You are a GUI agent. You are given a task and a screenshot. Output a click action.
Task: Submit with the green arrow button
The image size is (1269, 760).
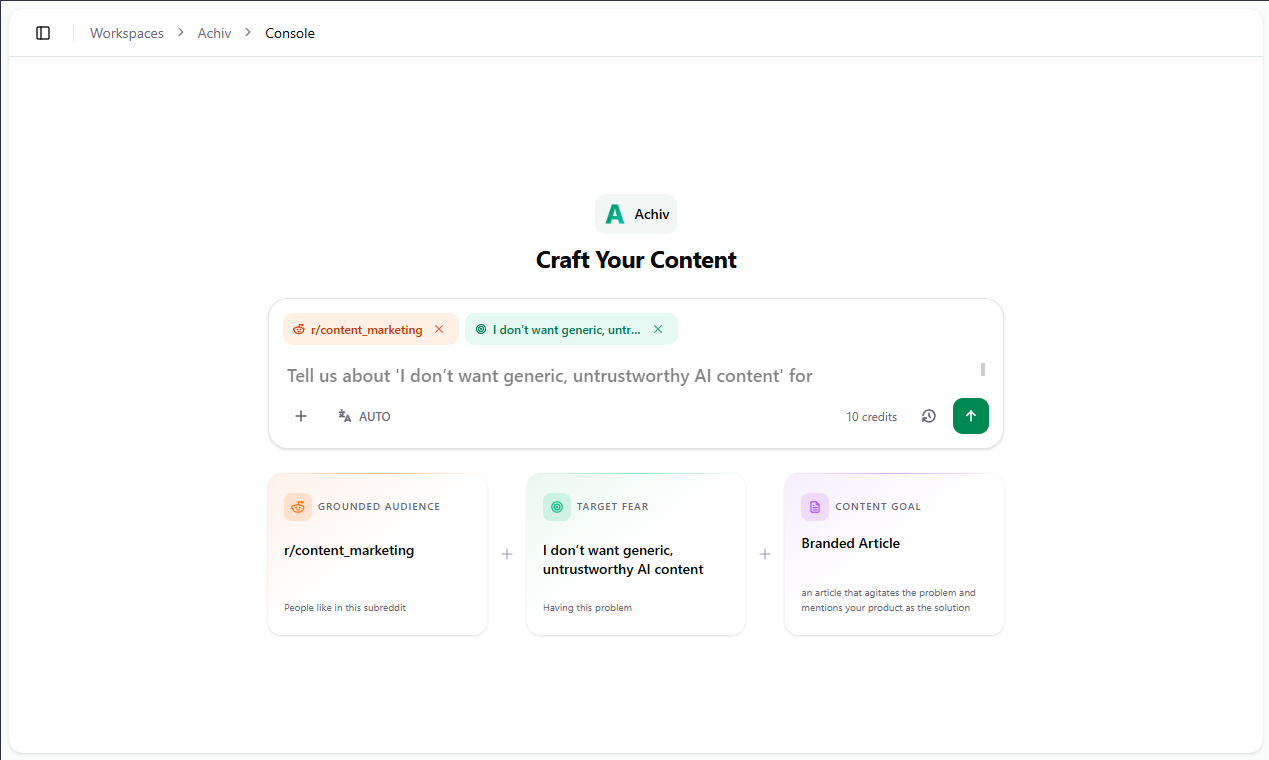[971, 416]
